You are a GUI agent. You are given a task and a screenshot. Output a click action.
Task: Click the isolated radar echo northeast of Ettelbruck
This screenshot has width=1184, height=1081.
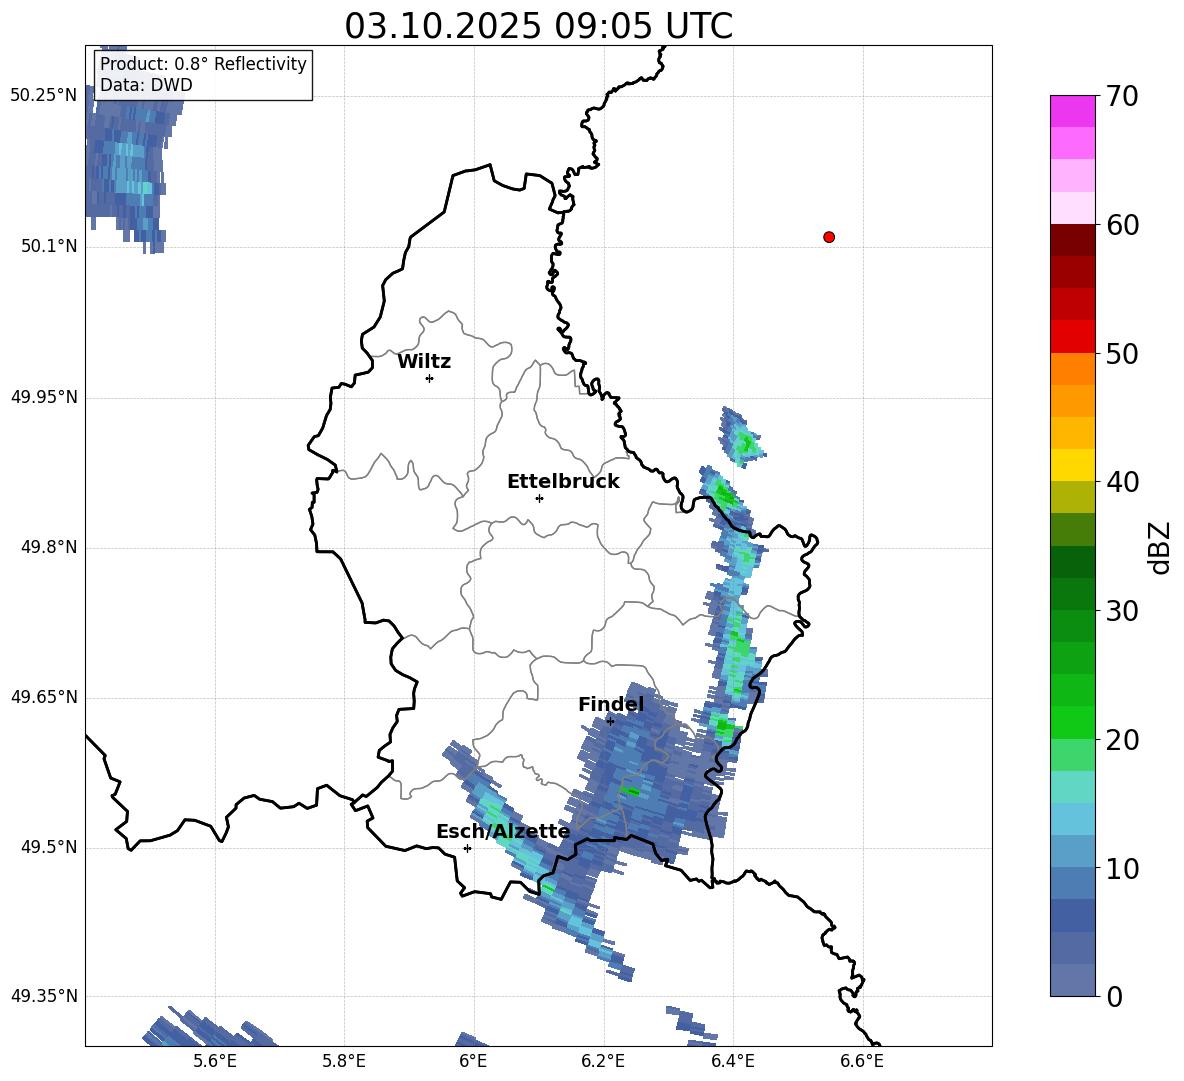click(742, 438)
